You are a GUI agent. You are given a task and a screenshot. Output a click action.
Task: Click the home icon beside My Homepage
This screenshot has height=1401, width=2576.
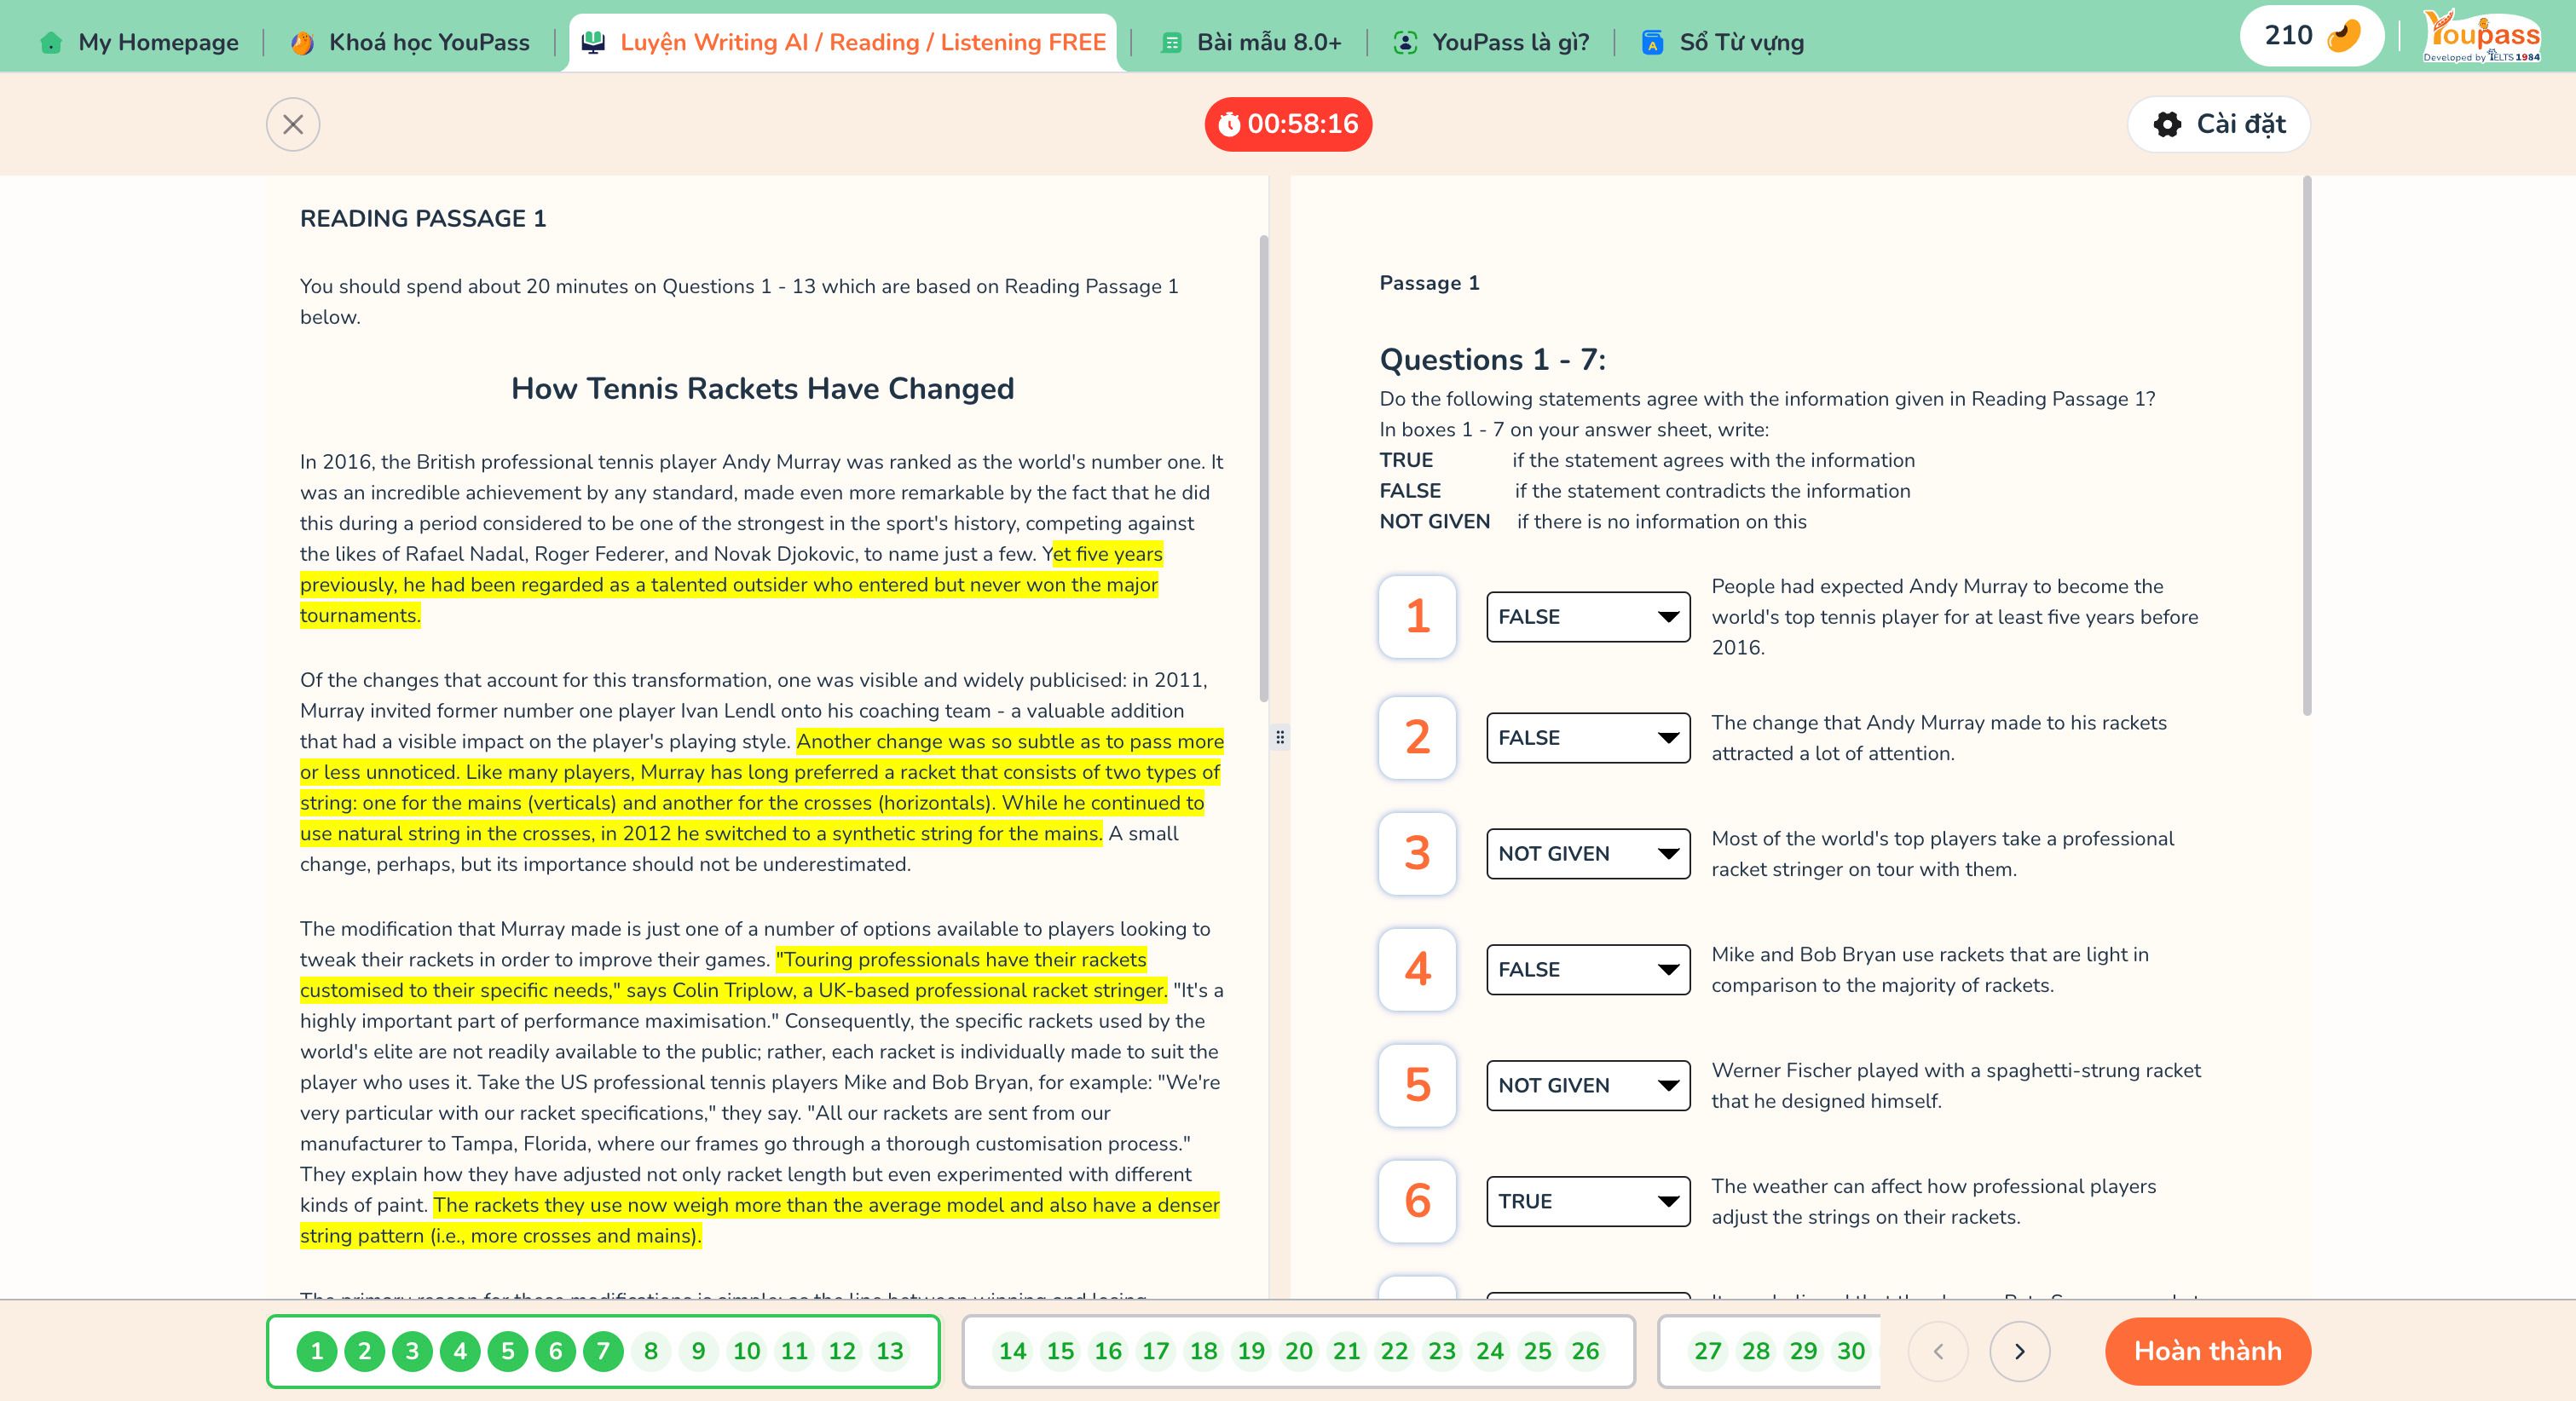click(51, 43)
